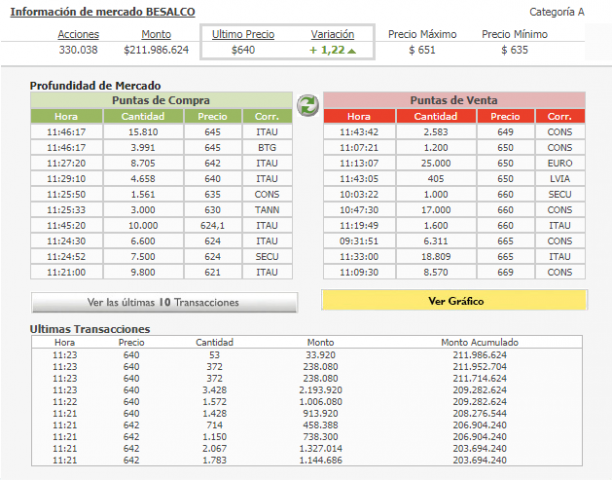Click the minimum price value $ 635
The width and height of the screenshot is (612, 480).
(514, 50)
